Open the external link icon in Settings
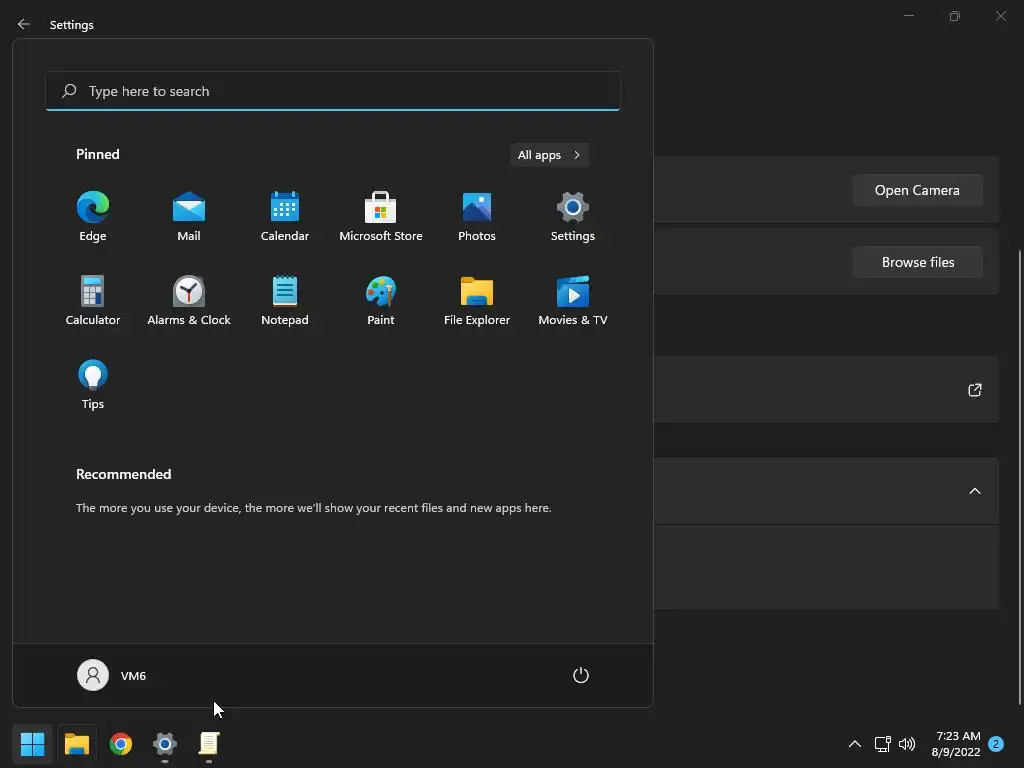 coord(974,390)
